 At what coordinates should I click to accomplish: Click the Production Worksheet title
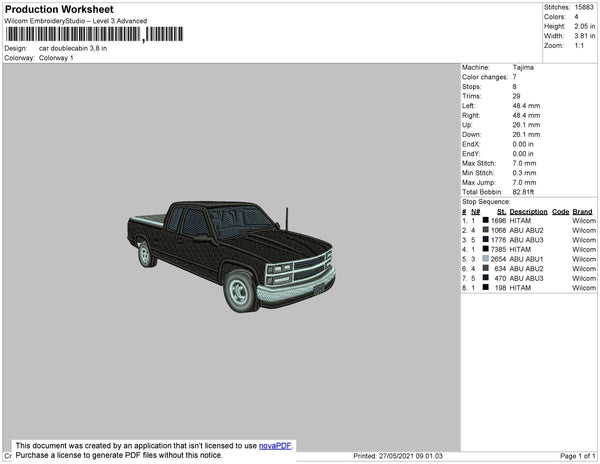[x=59, y=10]
